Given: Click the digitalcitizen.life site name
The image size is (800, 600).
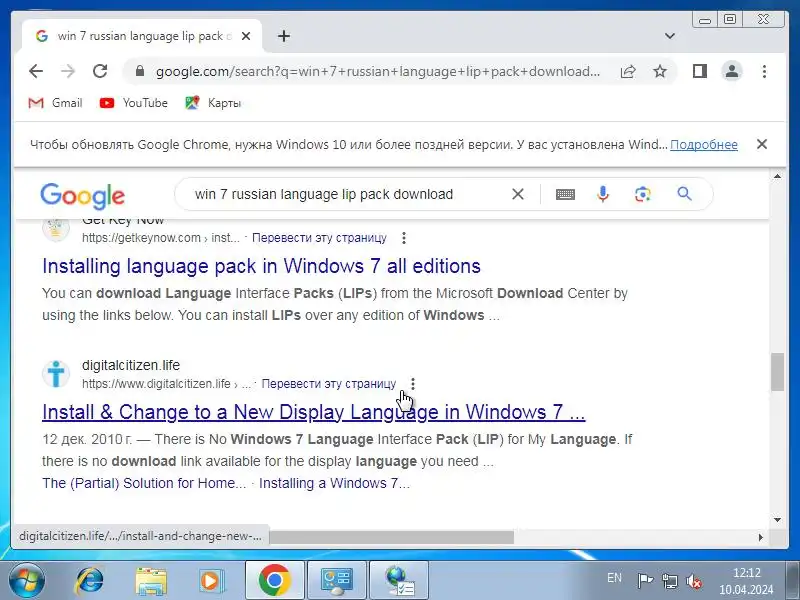Looking at the screenshot, I should pyautogui.click(x=131, y=365).
